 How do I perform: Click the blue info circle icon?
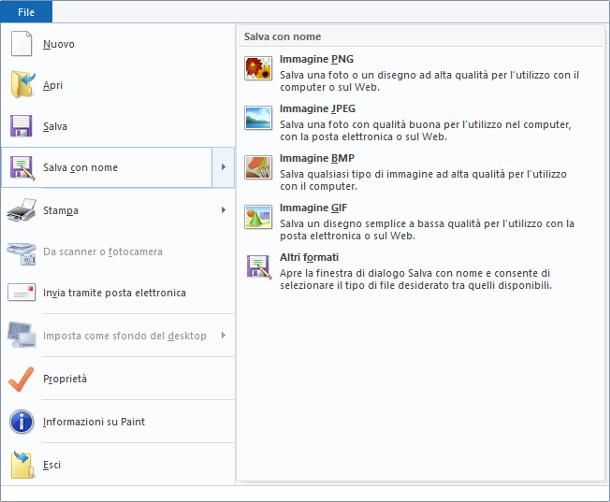coord(21,421)
